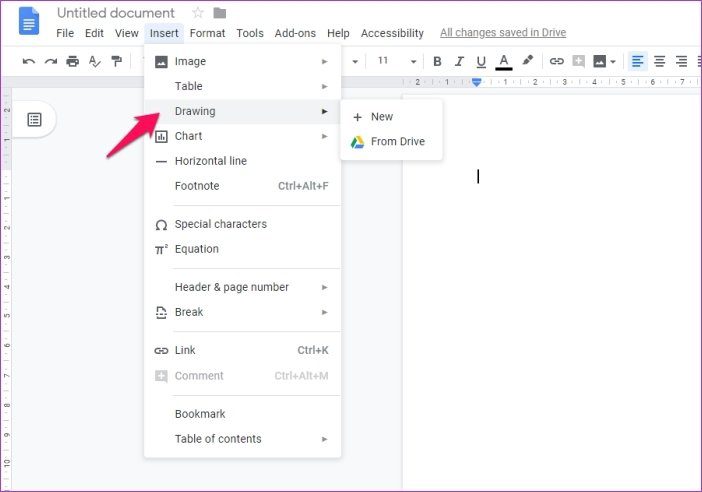Toggle underline formatting
This screenshot has height=492, width=702.
pos(481,62)
